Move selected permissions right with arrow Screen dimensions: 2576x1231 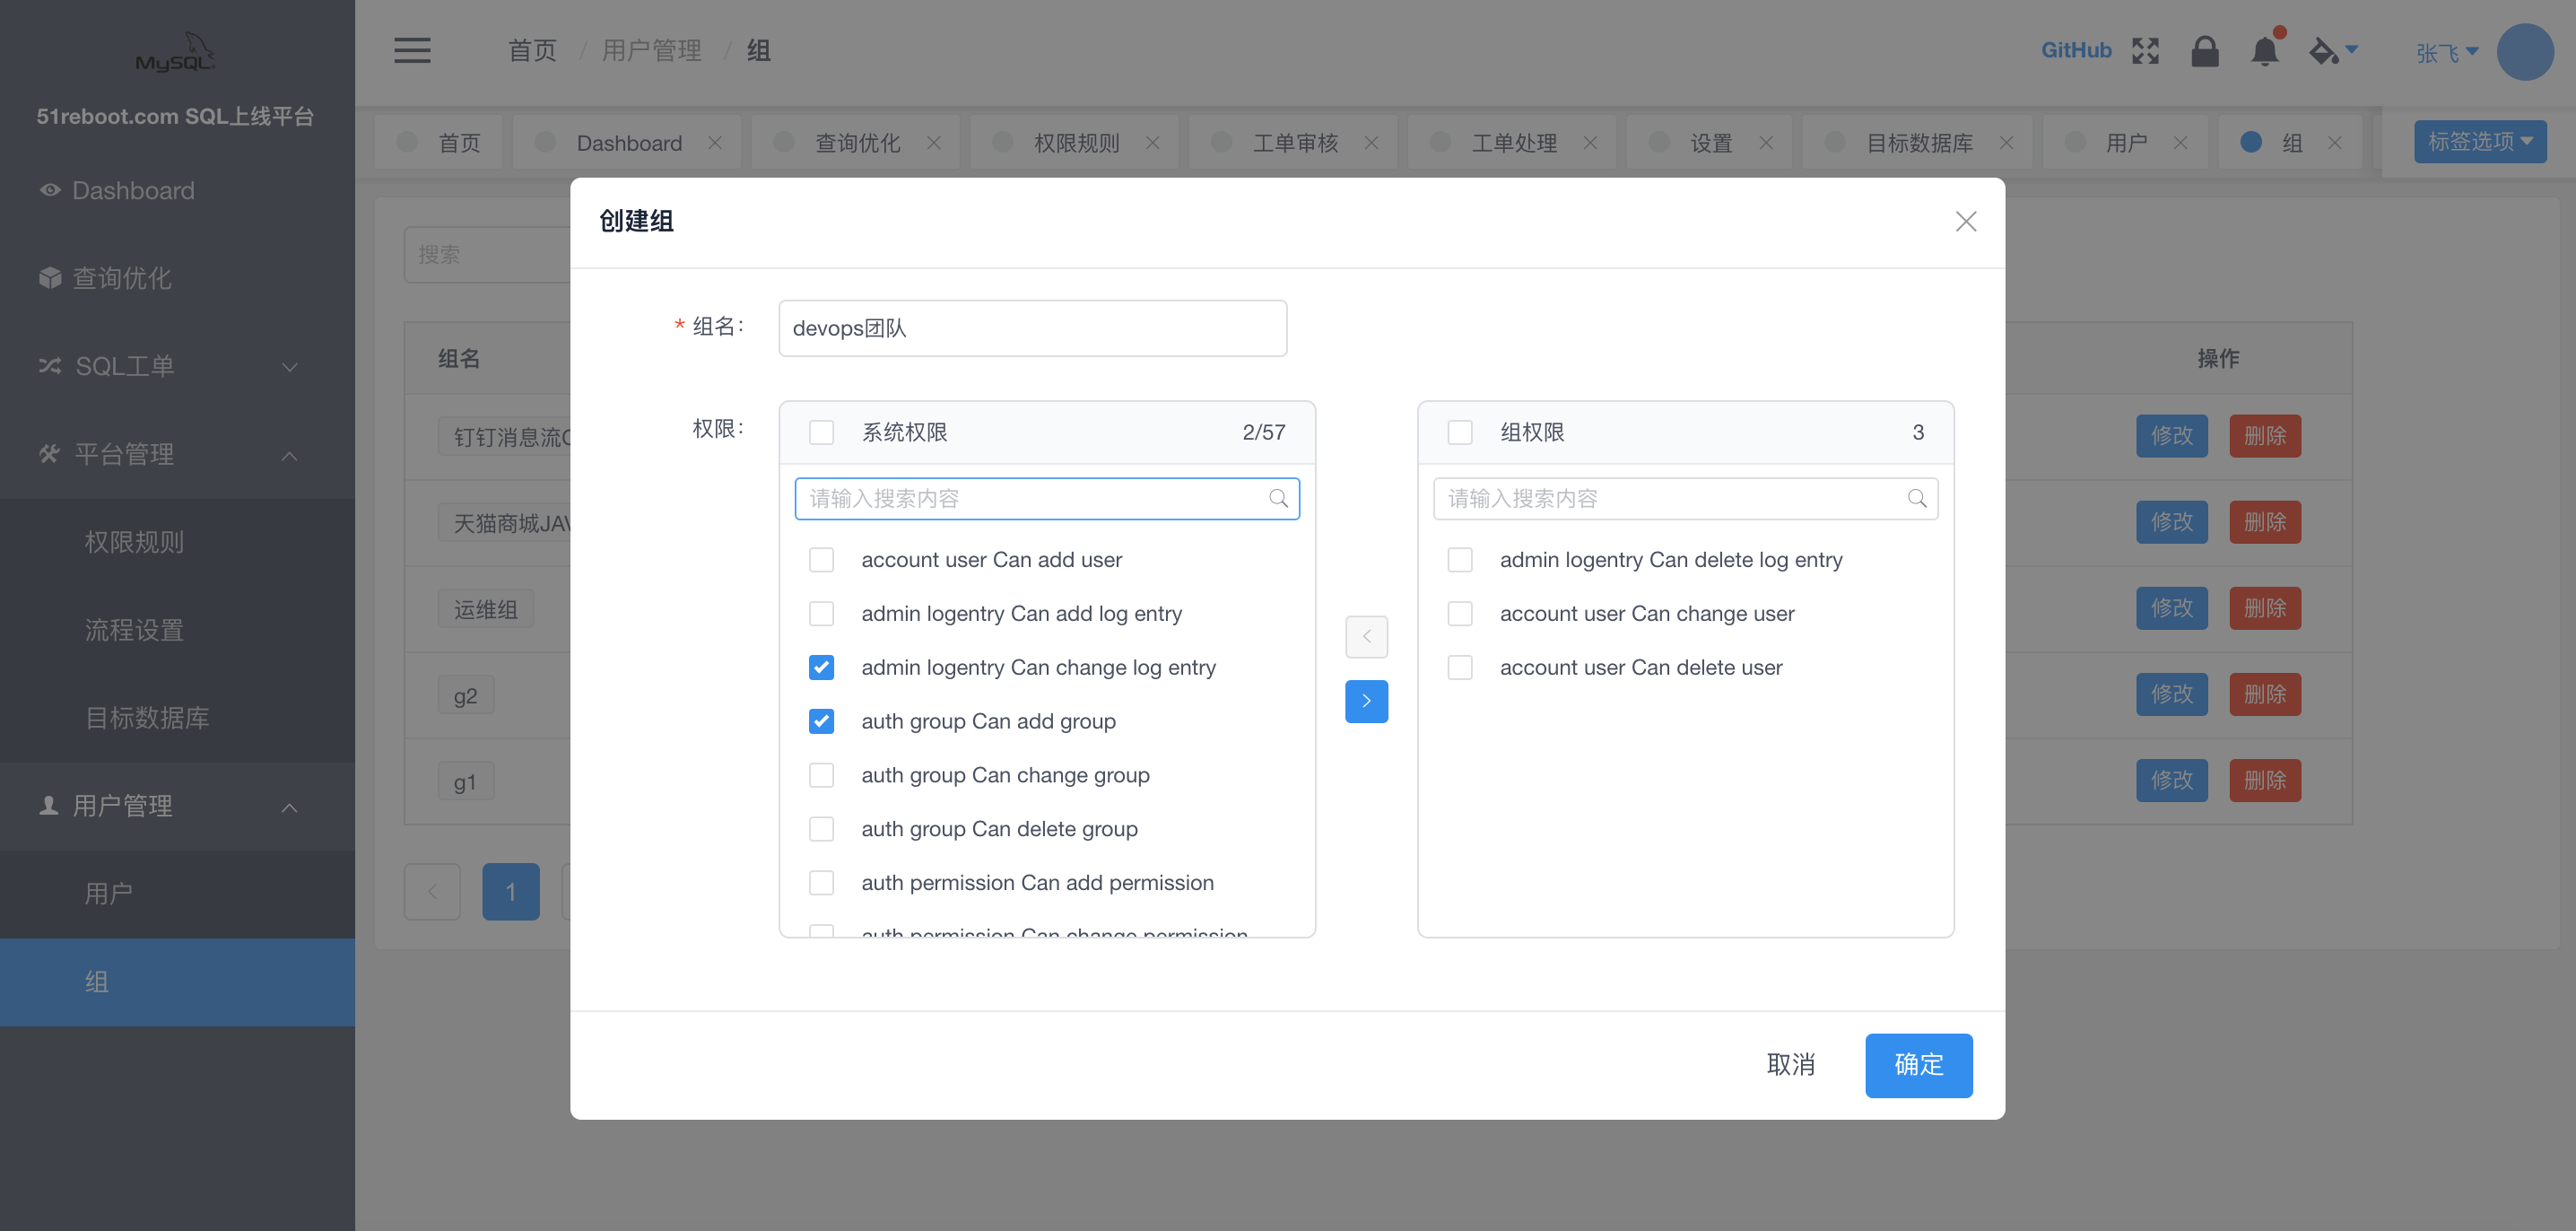pos(1366,701)
